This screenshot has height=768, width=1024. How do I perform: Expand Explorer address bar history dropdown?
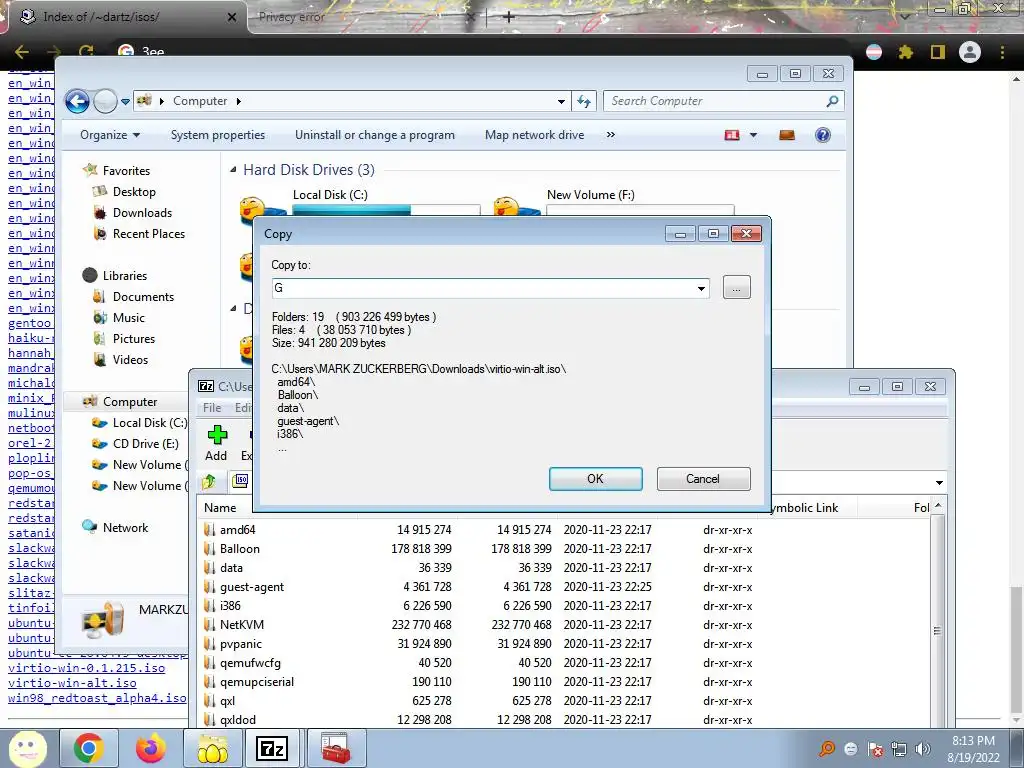(x=561, y=101)
